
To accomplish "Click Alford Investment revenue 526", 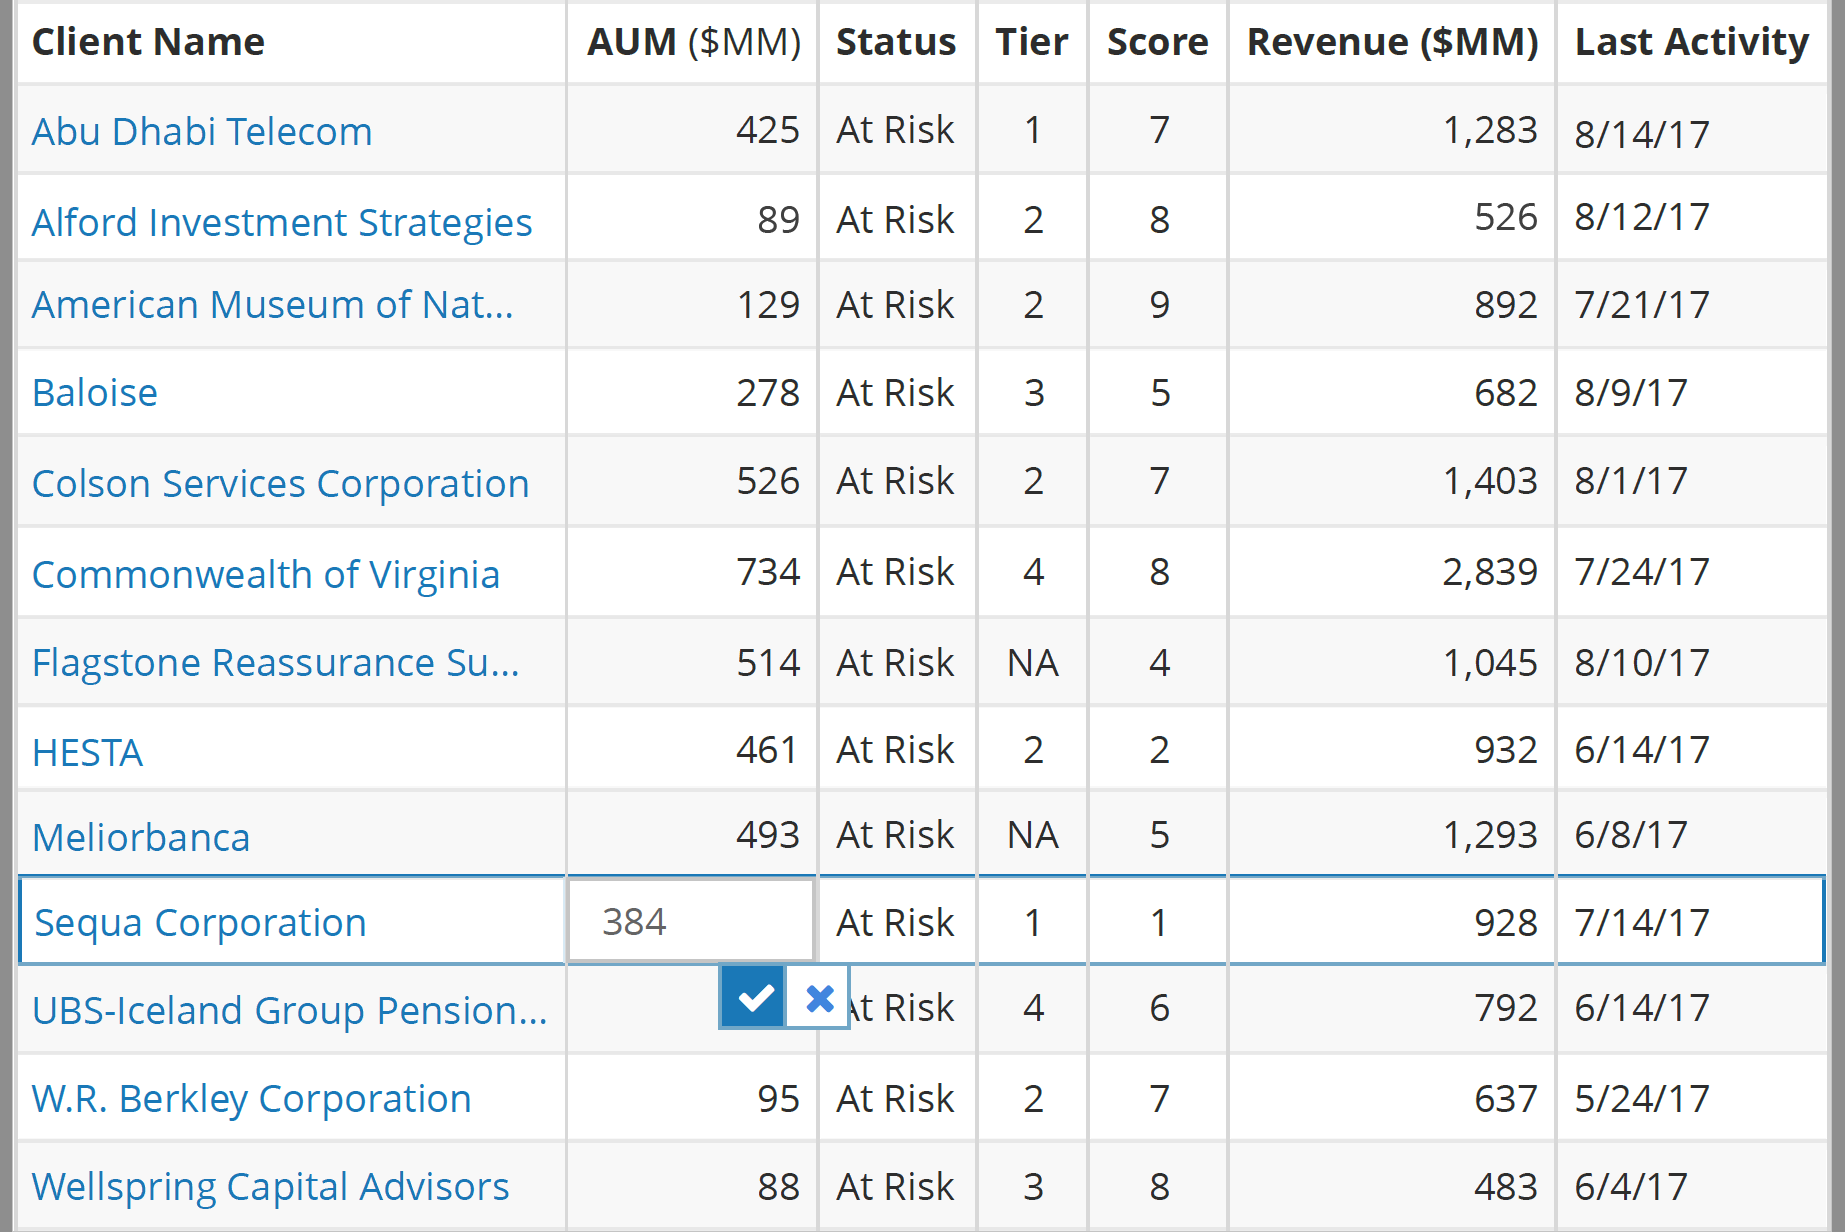I will tap(1506, 217).
